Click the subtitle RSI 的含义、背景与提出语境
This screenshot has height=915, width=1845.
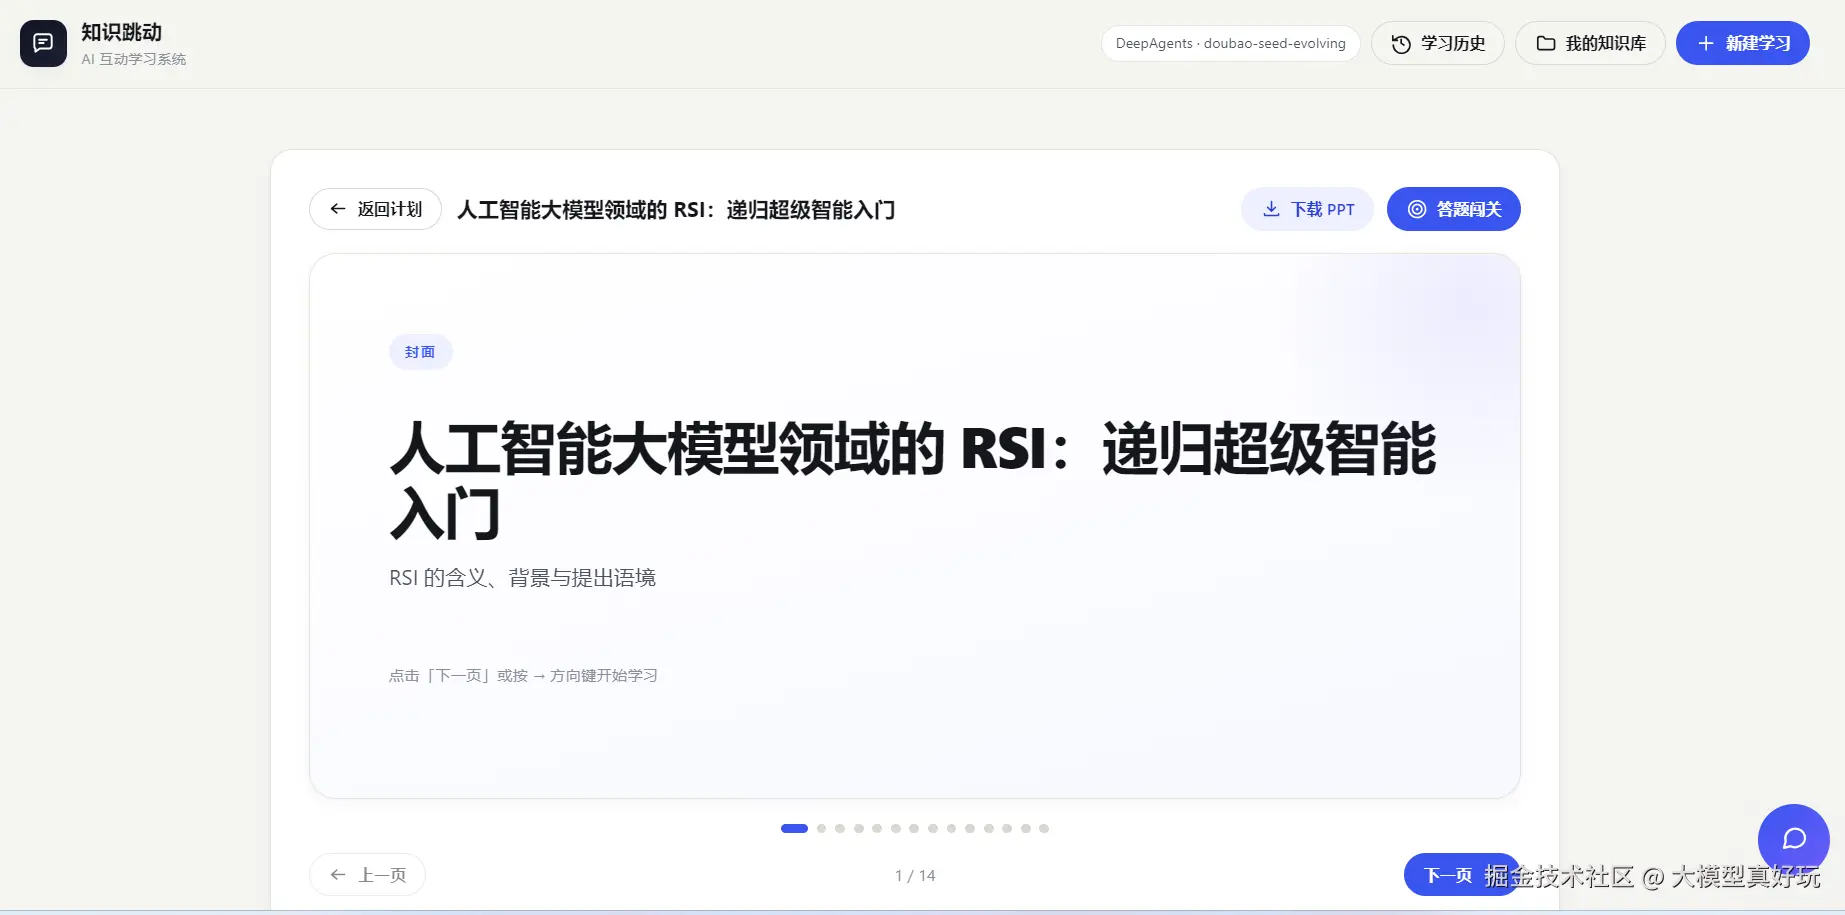click(522, 578)
